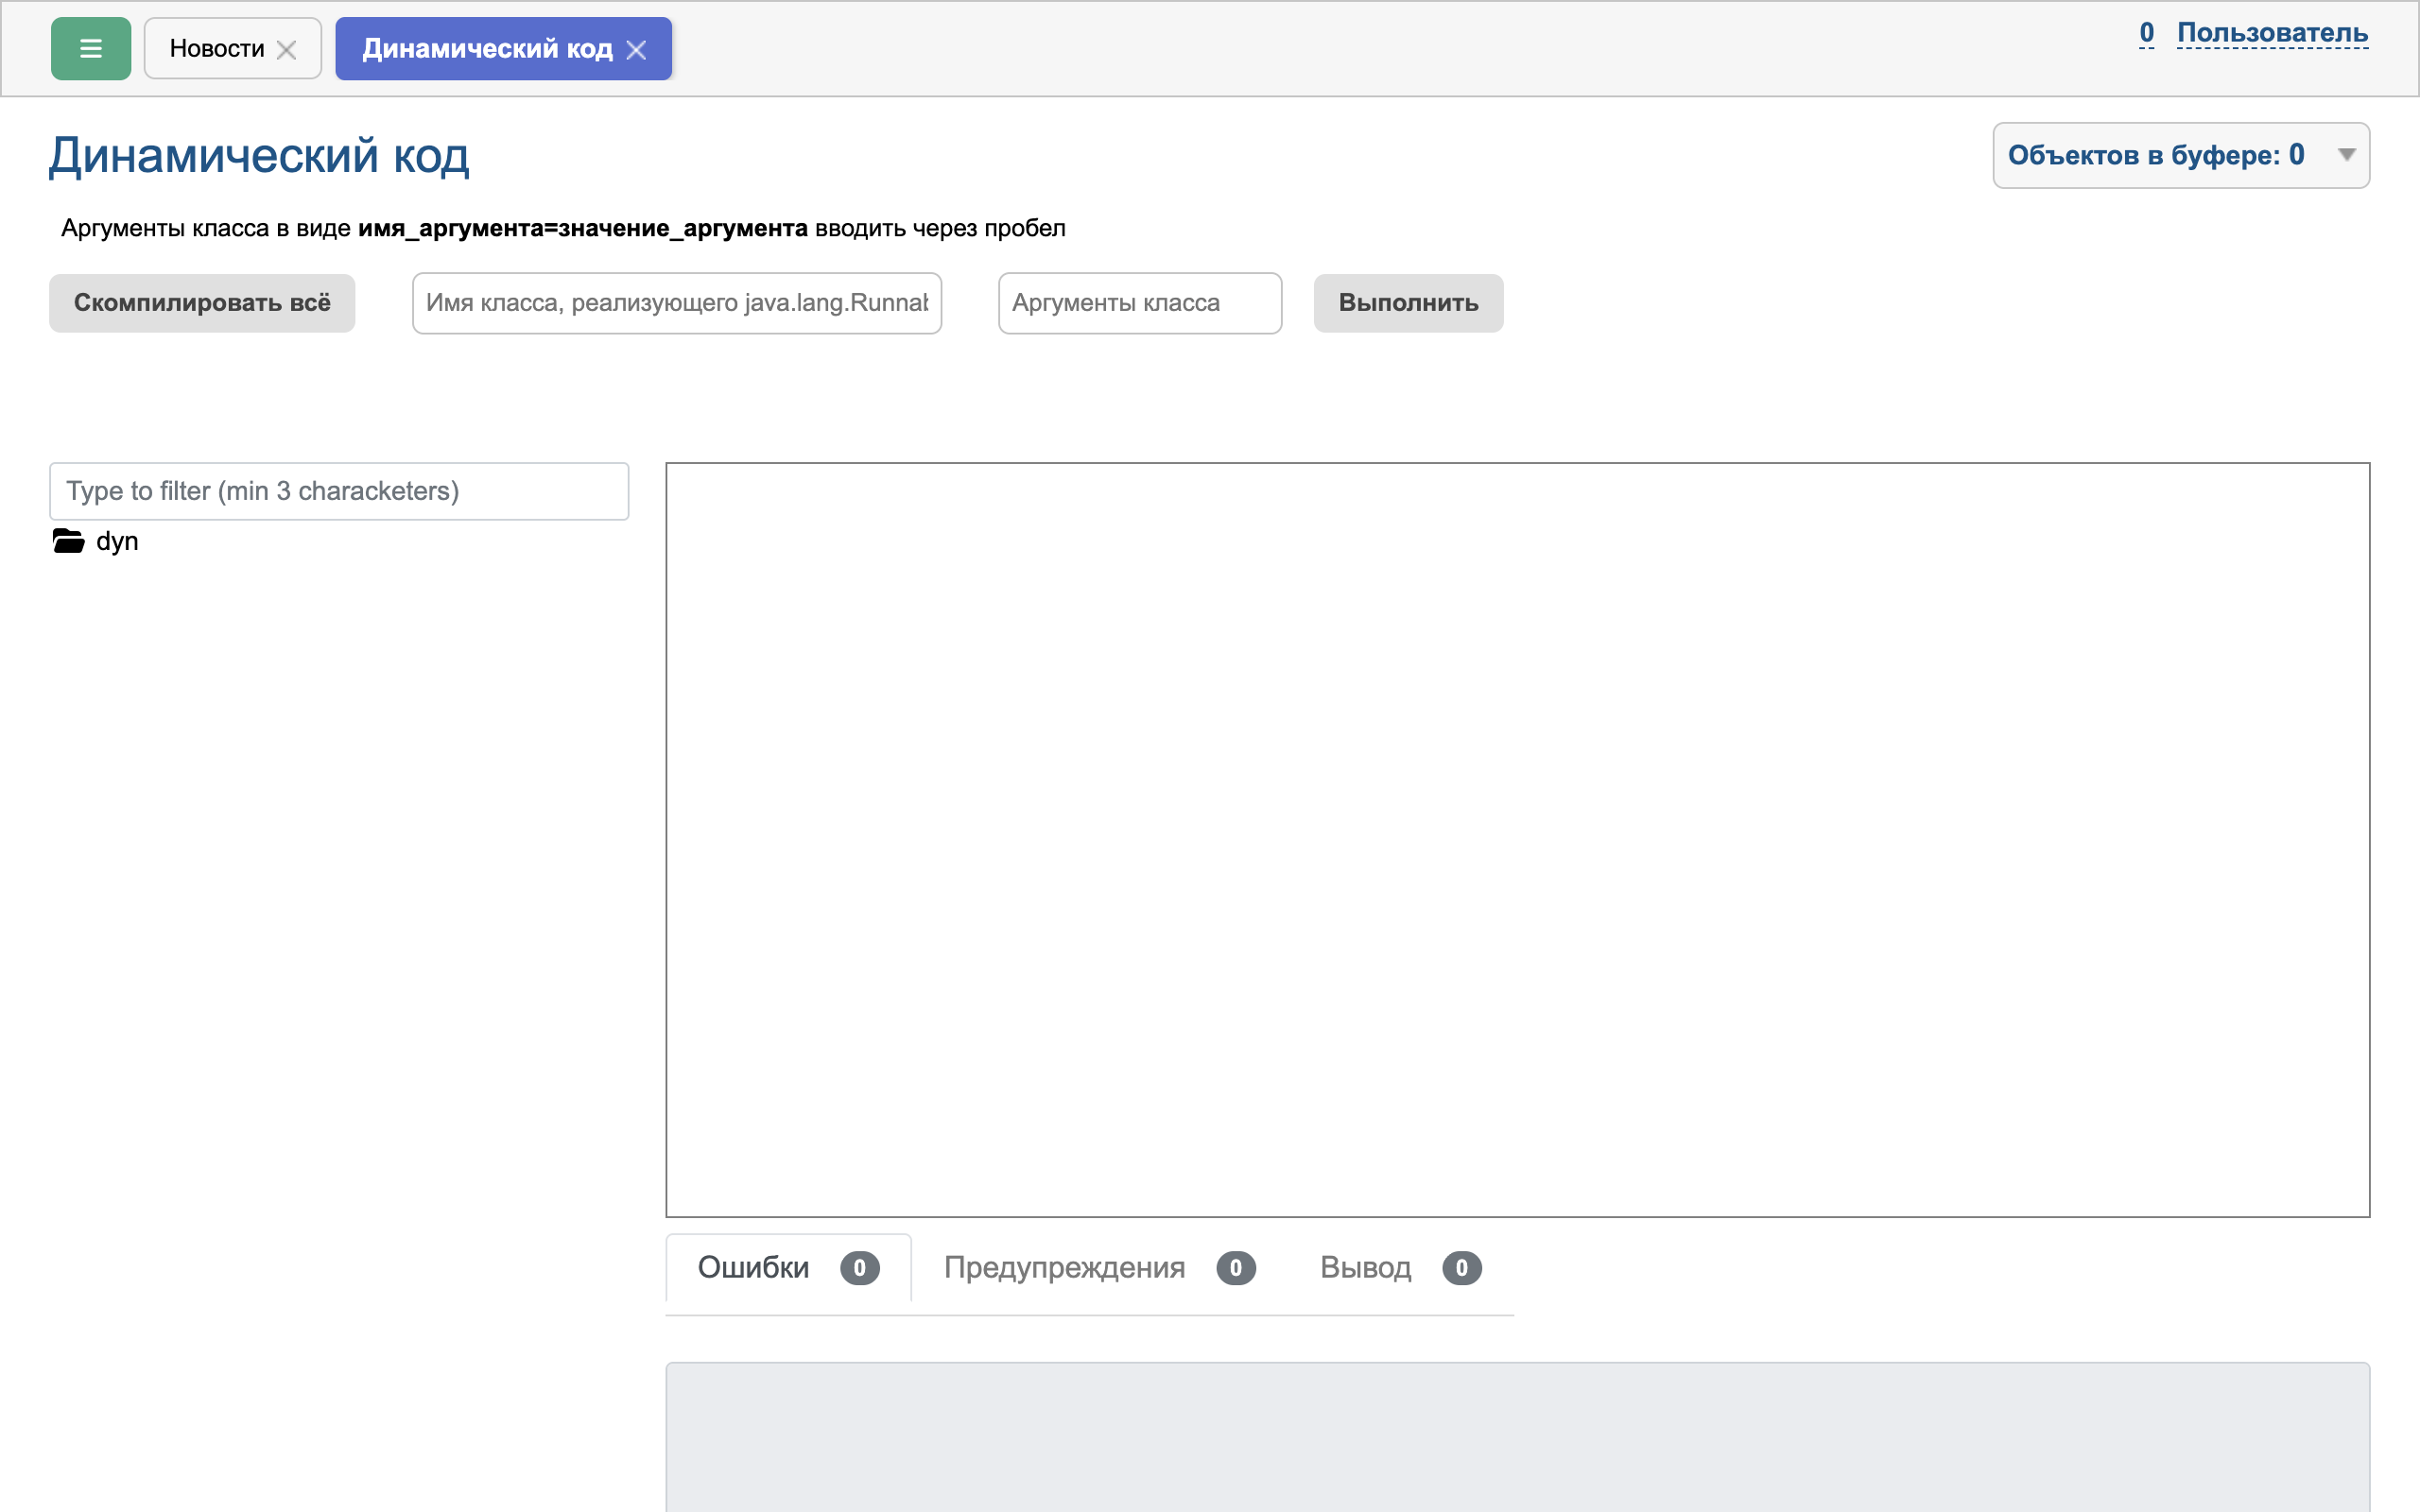Click the Динамический код page heading
Image resolution: width=2420 pixels, height=1512 pixels.
259,156
